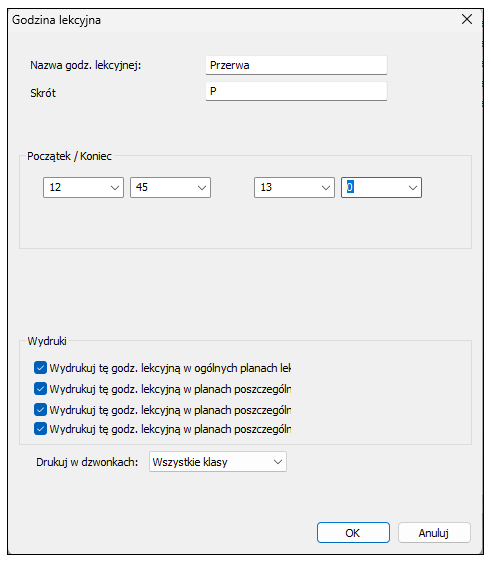491x562 pixels.
Task: Click the Nazwa godz. lekcyjnej field with Przerwa
Action: tap(296, 65)
